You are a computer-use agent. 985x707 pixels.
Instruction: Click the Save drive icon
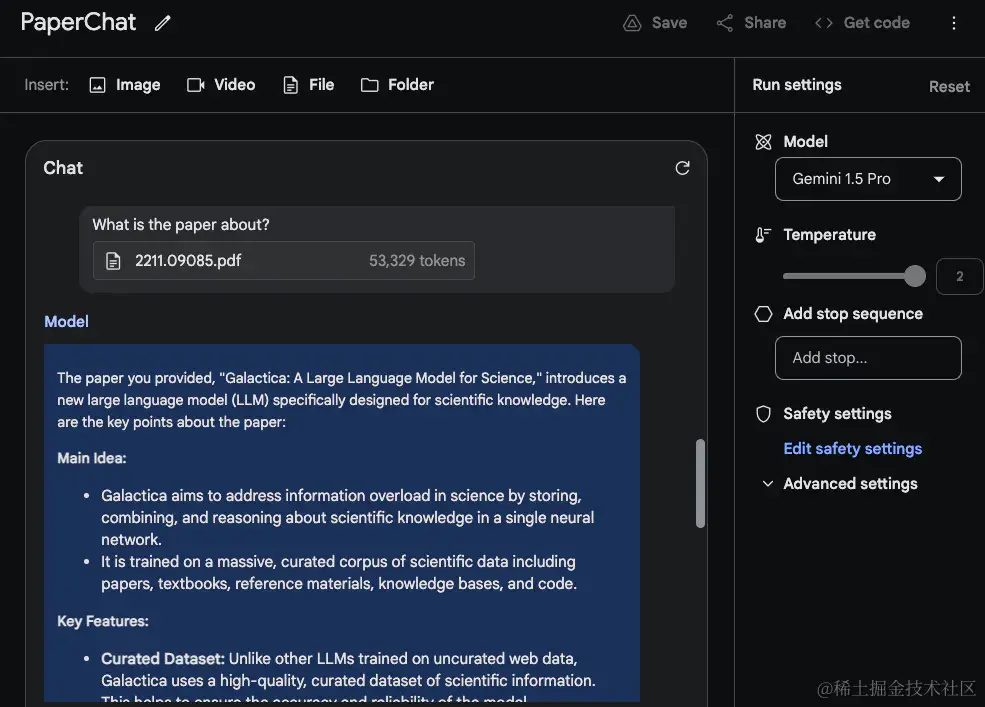pyautogui.click(x=632, y=23)
